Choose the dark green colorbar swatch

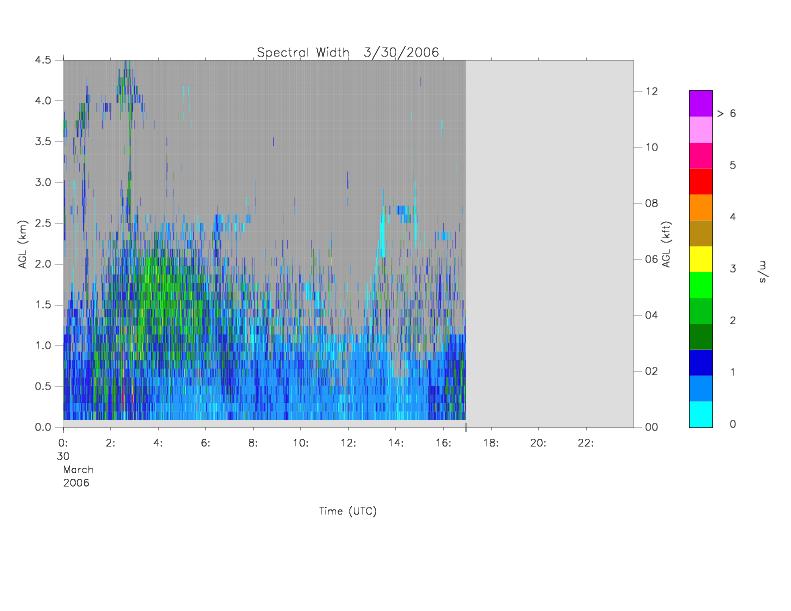pos(701,337)
